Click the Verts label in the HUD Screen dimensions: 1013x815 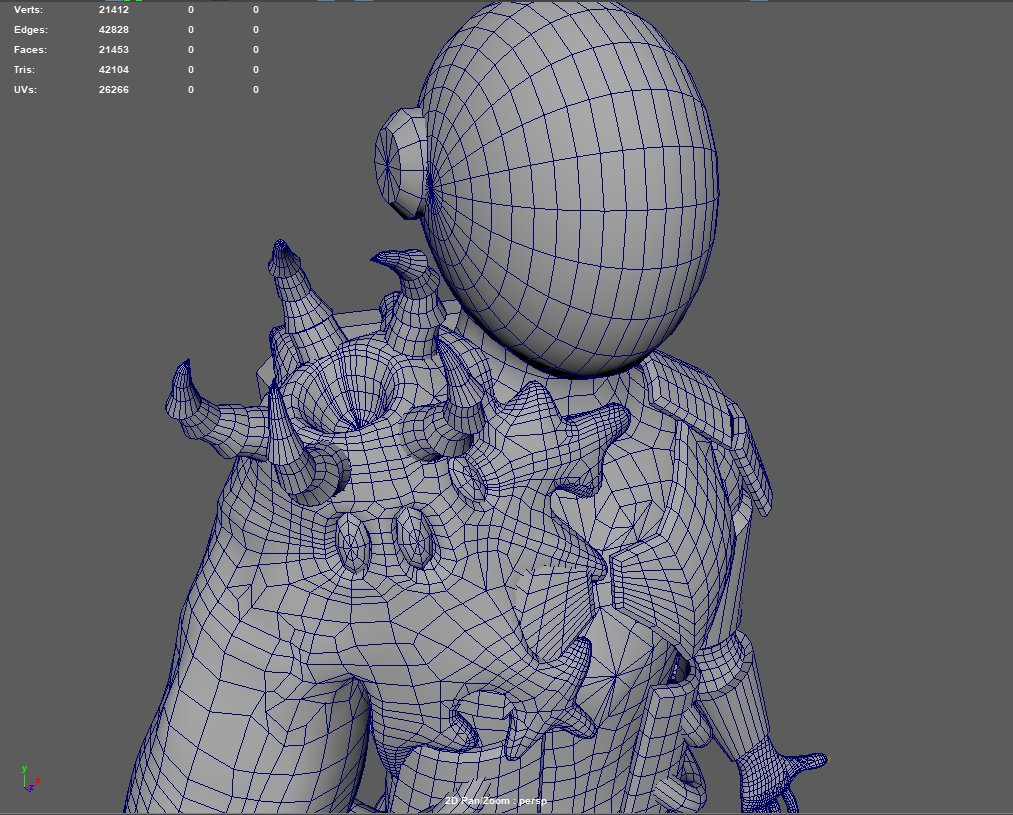(28, 9)
